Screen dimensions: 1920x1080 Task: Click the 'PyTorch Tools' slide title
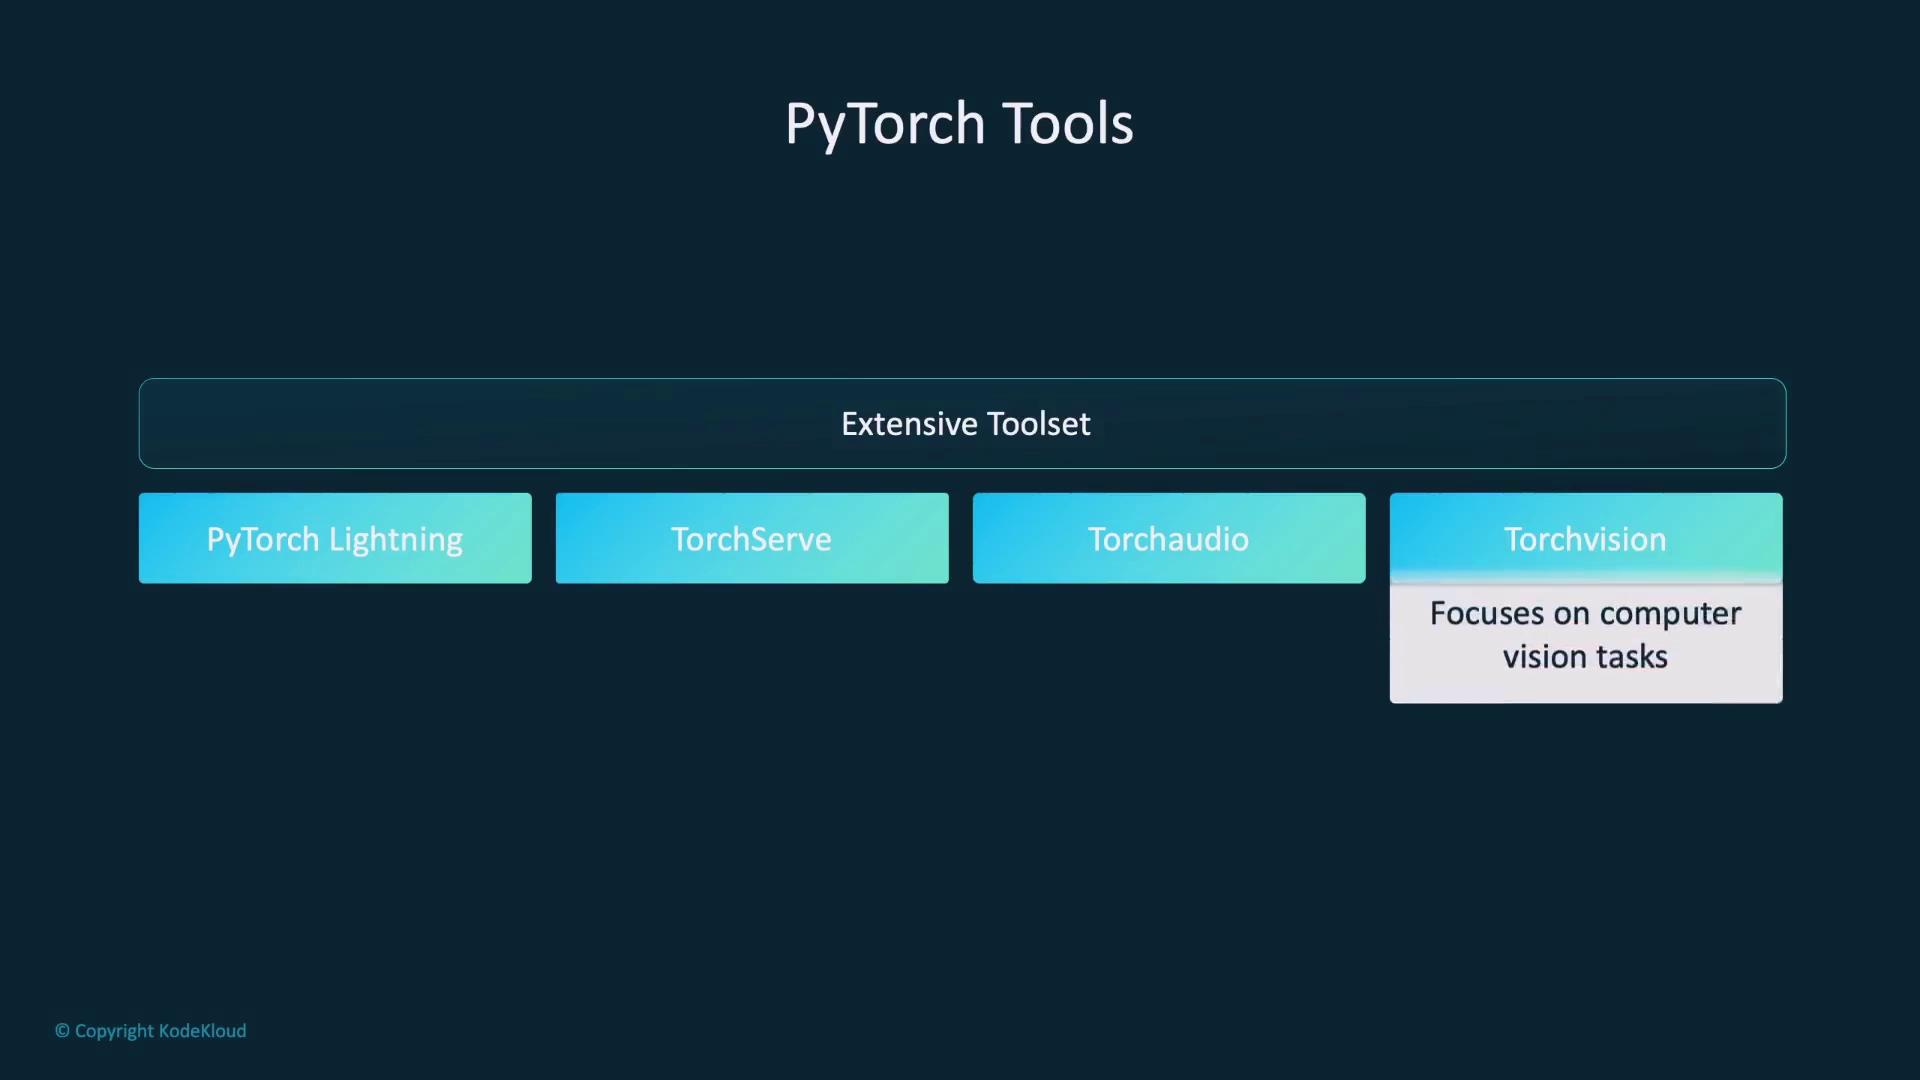959,124
